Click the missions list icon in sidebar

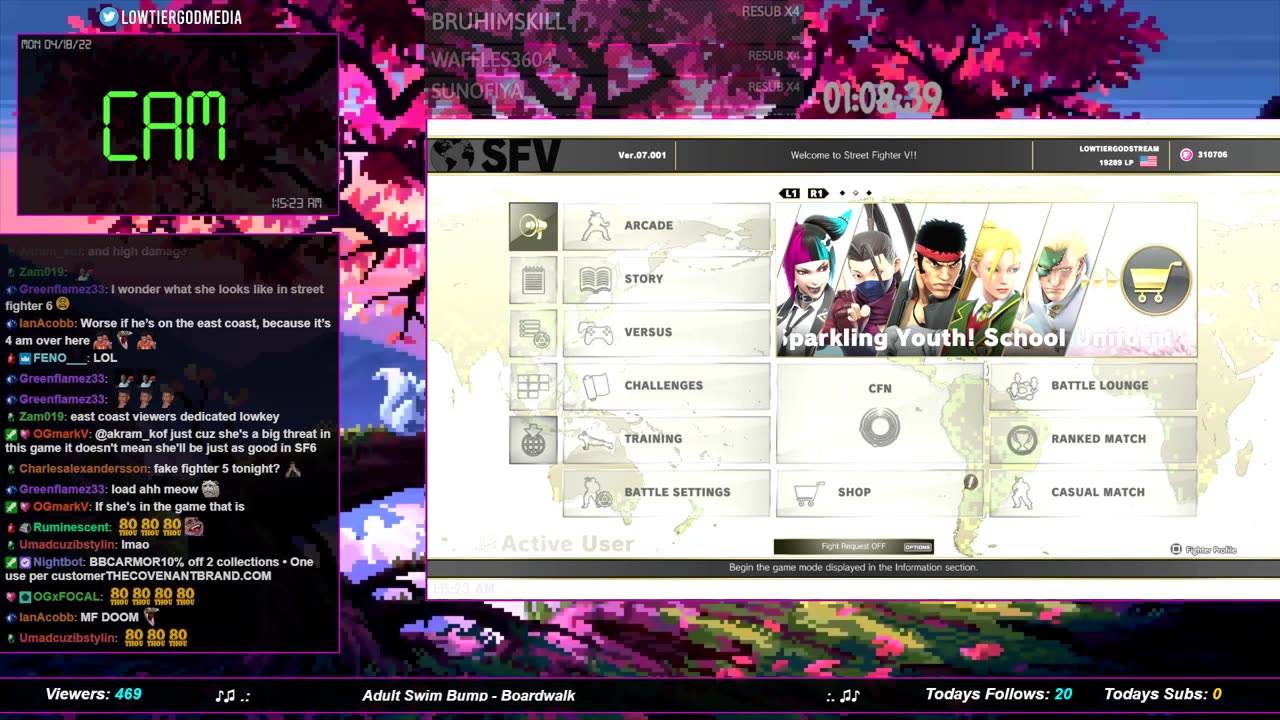(533, 333)
